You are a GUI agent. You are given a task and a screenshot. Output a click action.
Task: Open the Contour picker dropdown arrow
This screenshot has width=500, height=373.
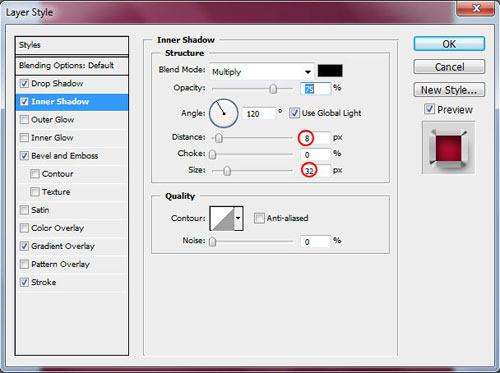[238, 218]
